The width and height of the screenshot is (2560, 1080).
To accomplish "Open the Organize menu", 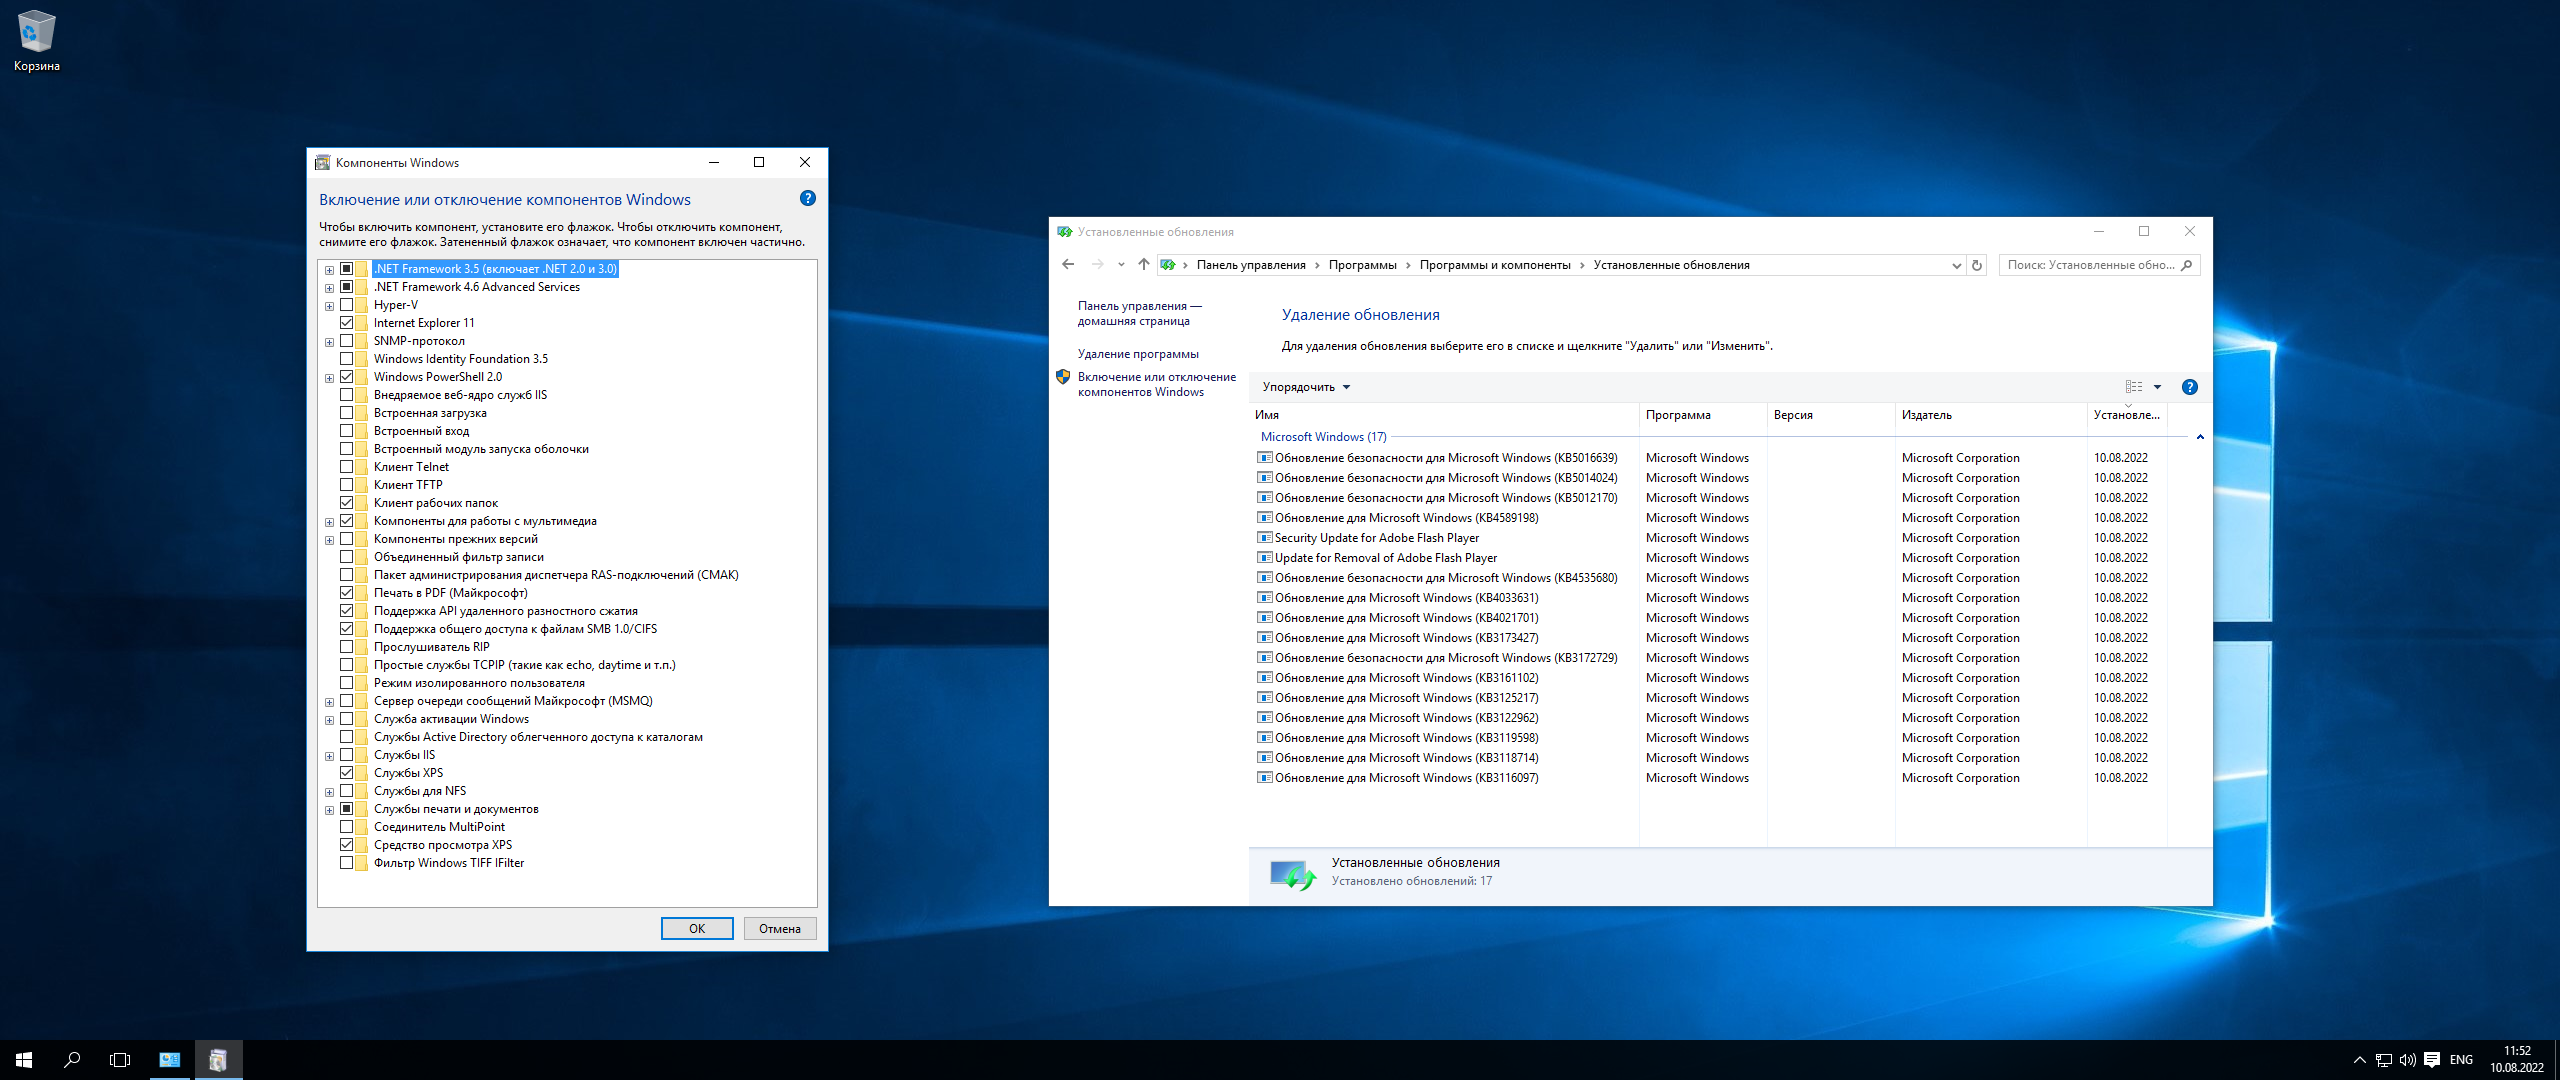I will click(1306, 387).
